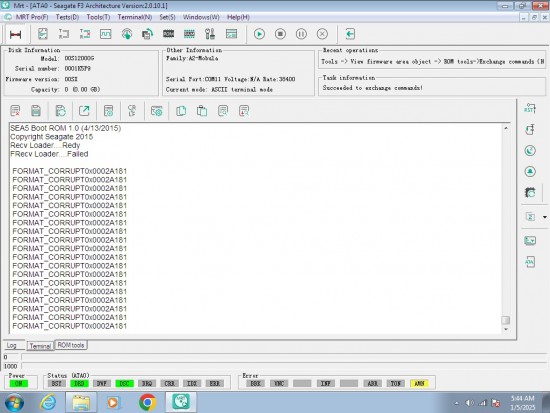Click the Stop button in toolbar
This screenshot has height=413, width=550.
[x=280, y=34]
